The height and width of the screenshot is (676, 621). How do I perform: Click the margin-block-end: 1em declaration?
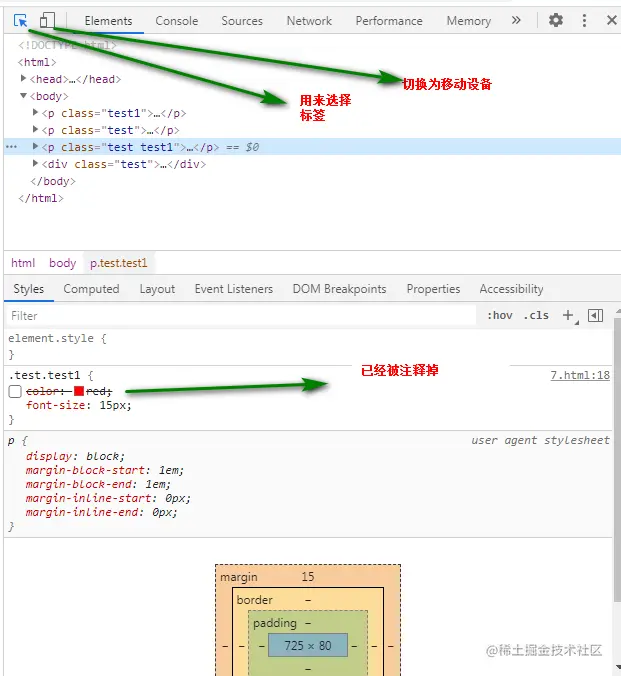click(x=98, y=484)
